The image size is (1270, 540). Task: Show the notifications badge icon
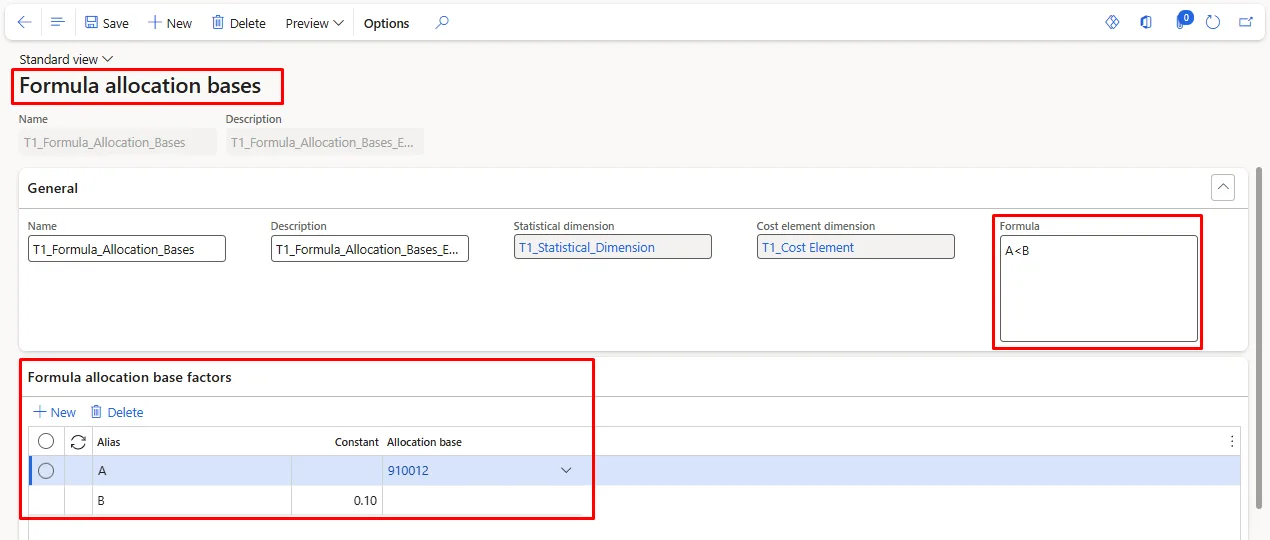point(1183,21)
